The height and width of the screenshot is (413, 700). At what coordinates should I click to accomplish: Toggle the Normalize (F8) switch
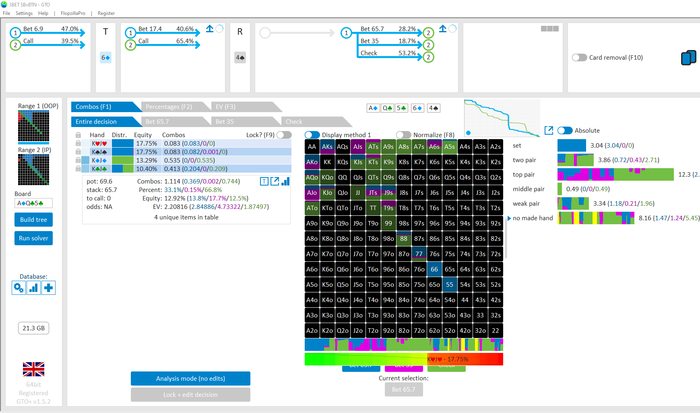pos(403,134)
